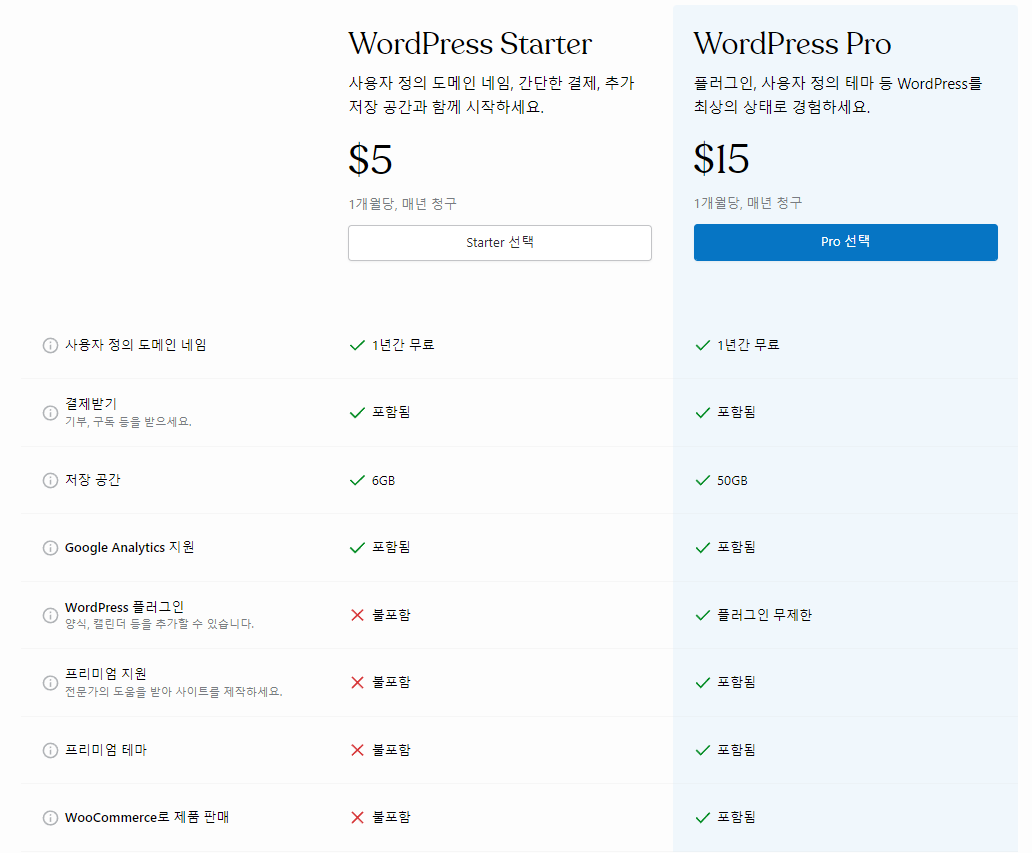
Task: Click Starter checkmark in Google Analytics row
Action: 357,548
